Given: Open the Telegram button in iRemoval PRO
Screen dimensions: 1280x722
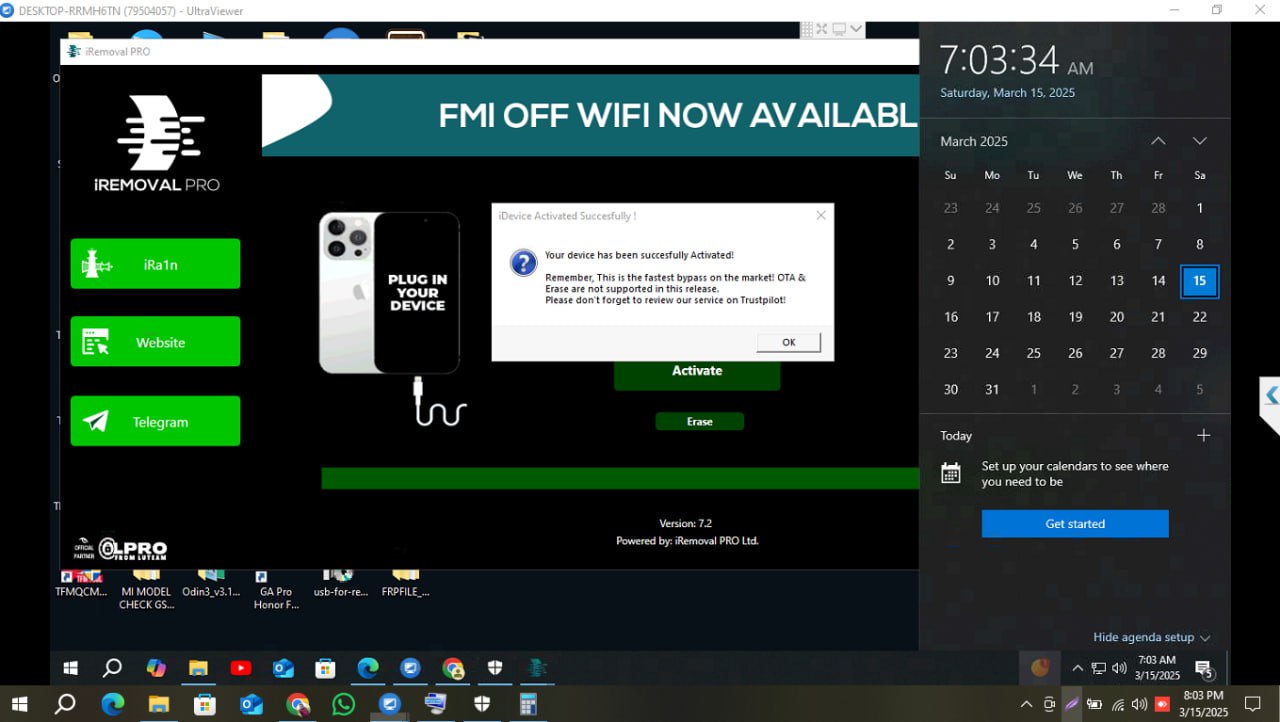Looking at the screenshot, I should tap(155, 421).
